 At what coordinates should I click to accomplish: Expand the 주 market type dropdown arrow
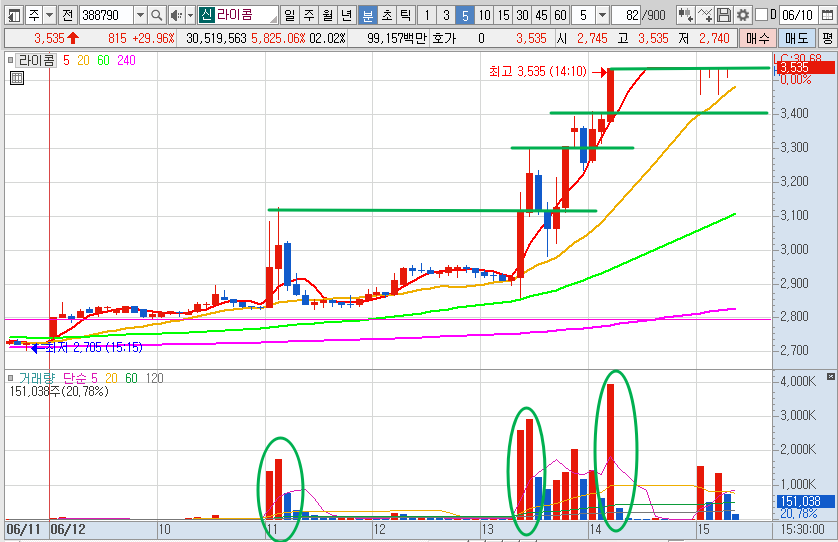tap(50, 15)
